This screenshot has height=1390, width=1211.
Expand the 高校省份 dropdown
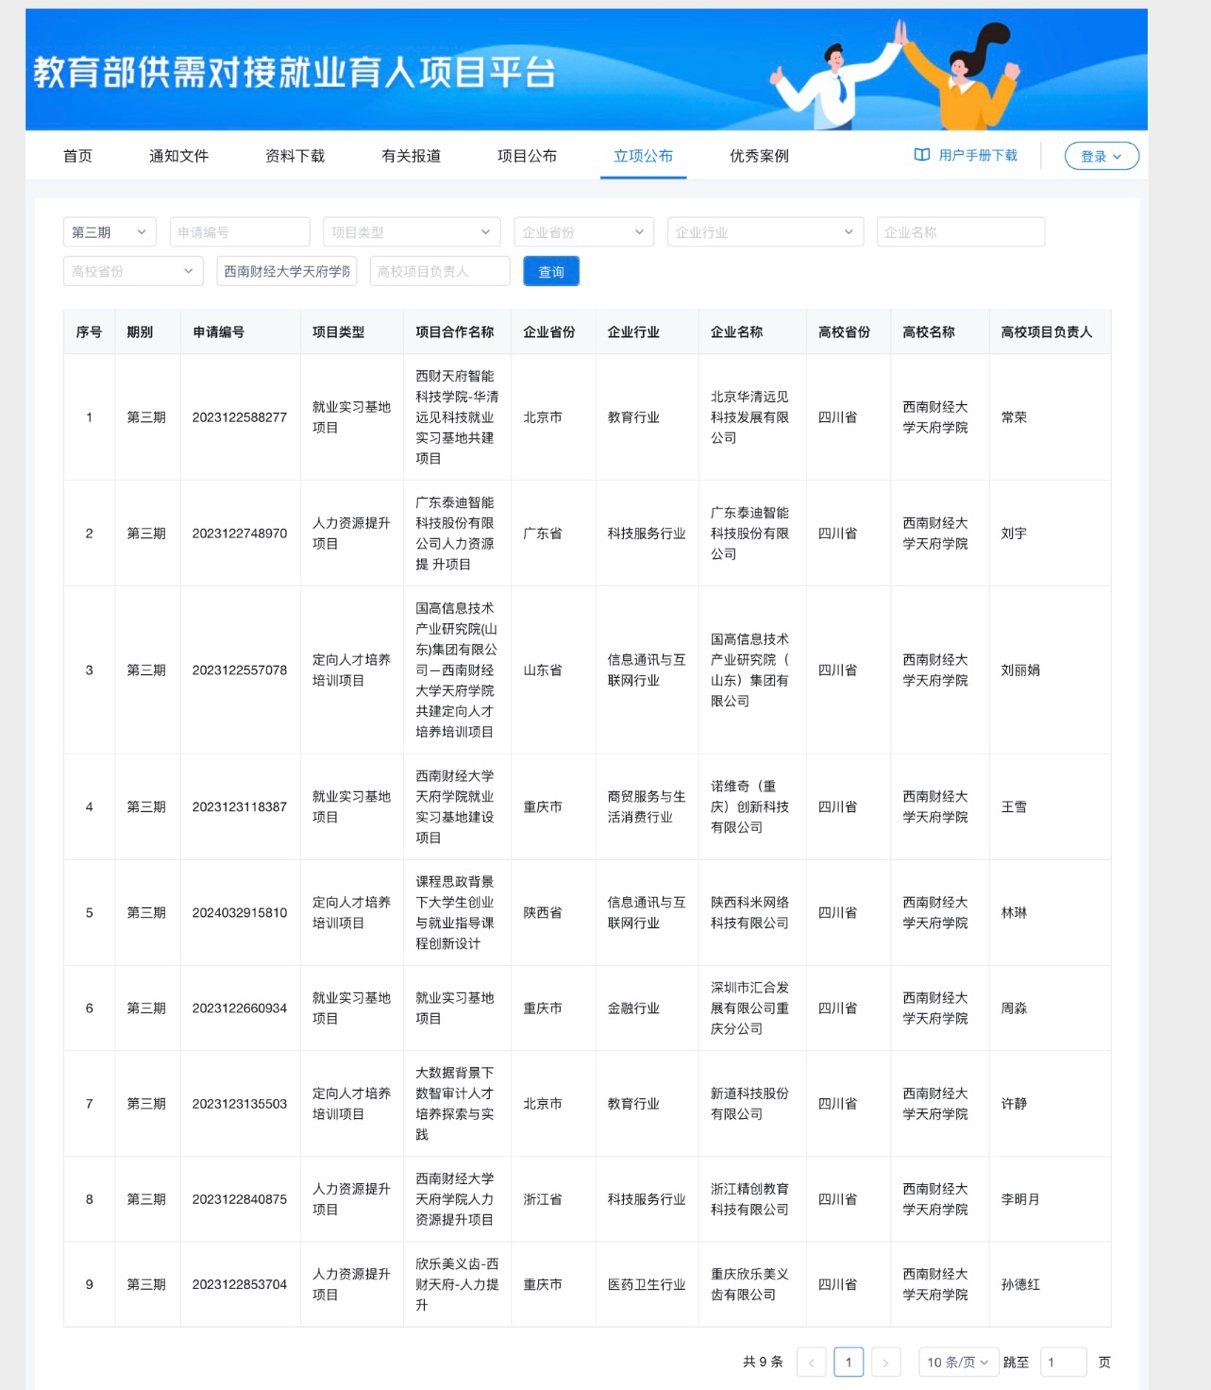pyautogui.click(x=132, y=271)
